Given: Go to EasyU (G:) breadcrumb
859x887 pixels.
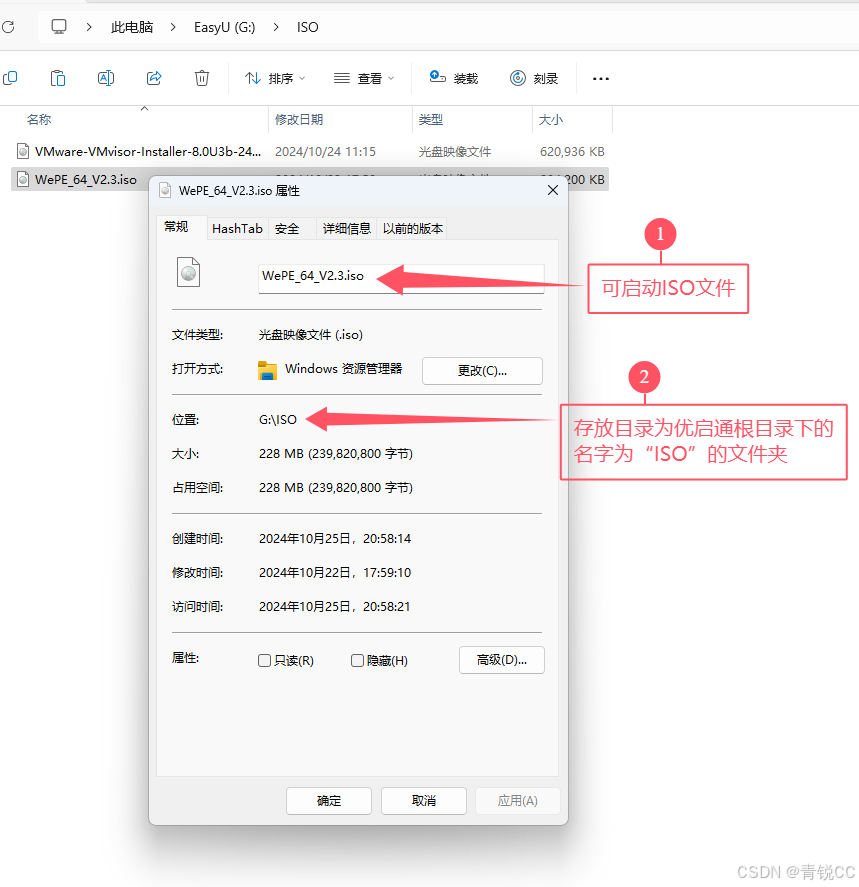Looking at the screenshot, I should tap(225, 27).
